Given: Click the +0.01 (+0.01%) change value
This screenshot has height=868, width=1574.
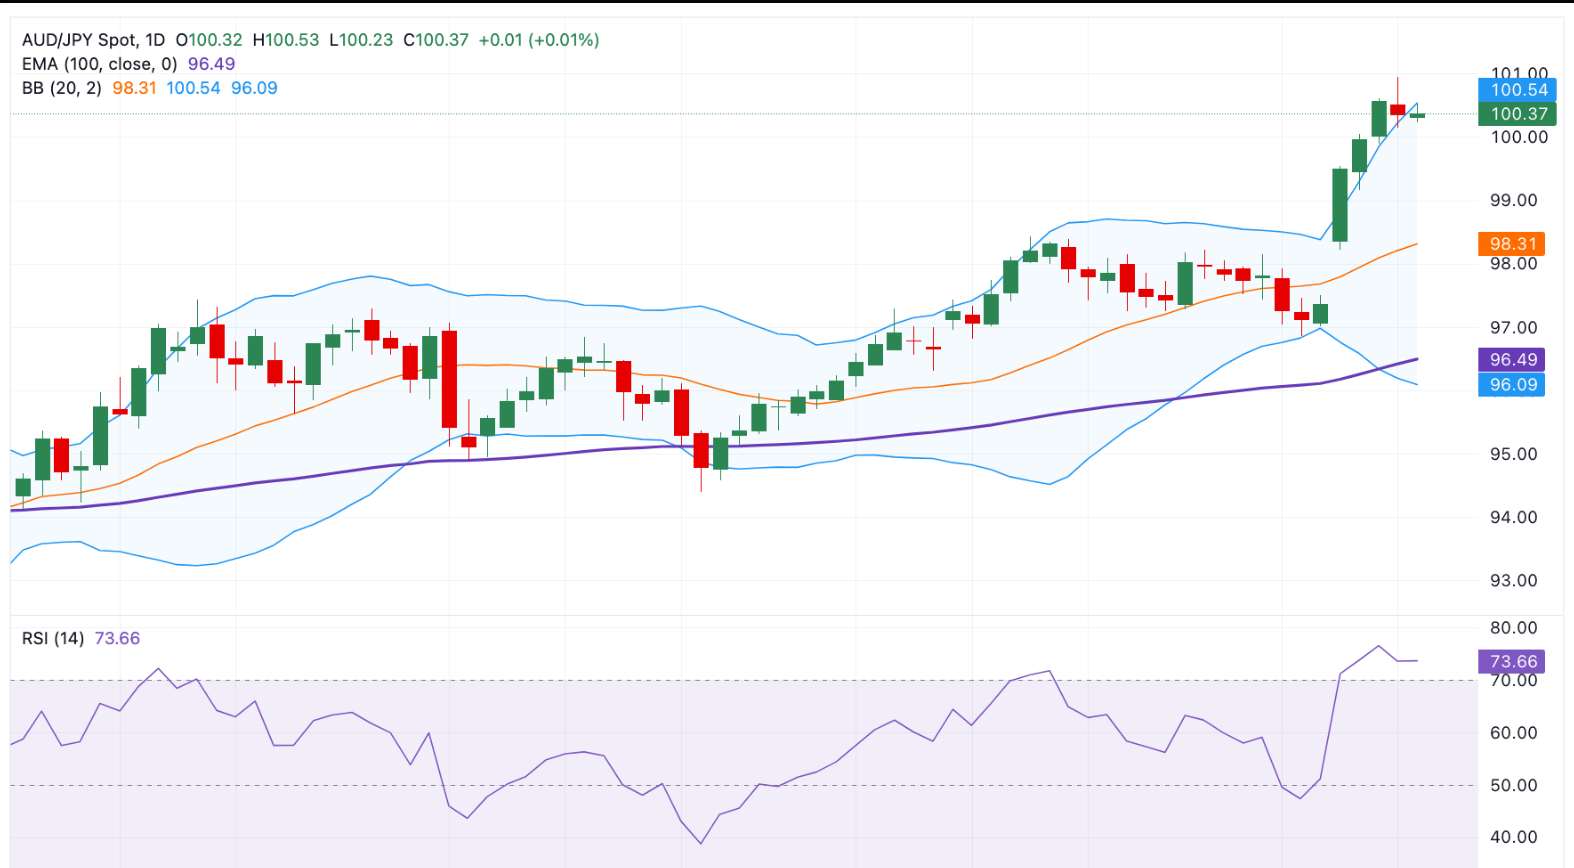Looking at the screenshot, I should 539,40.
